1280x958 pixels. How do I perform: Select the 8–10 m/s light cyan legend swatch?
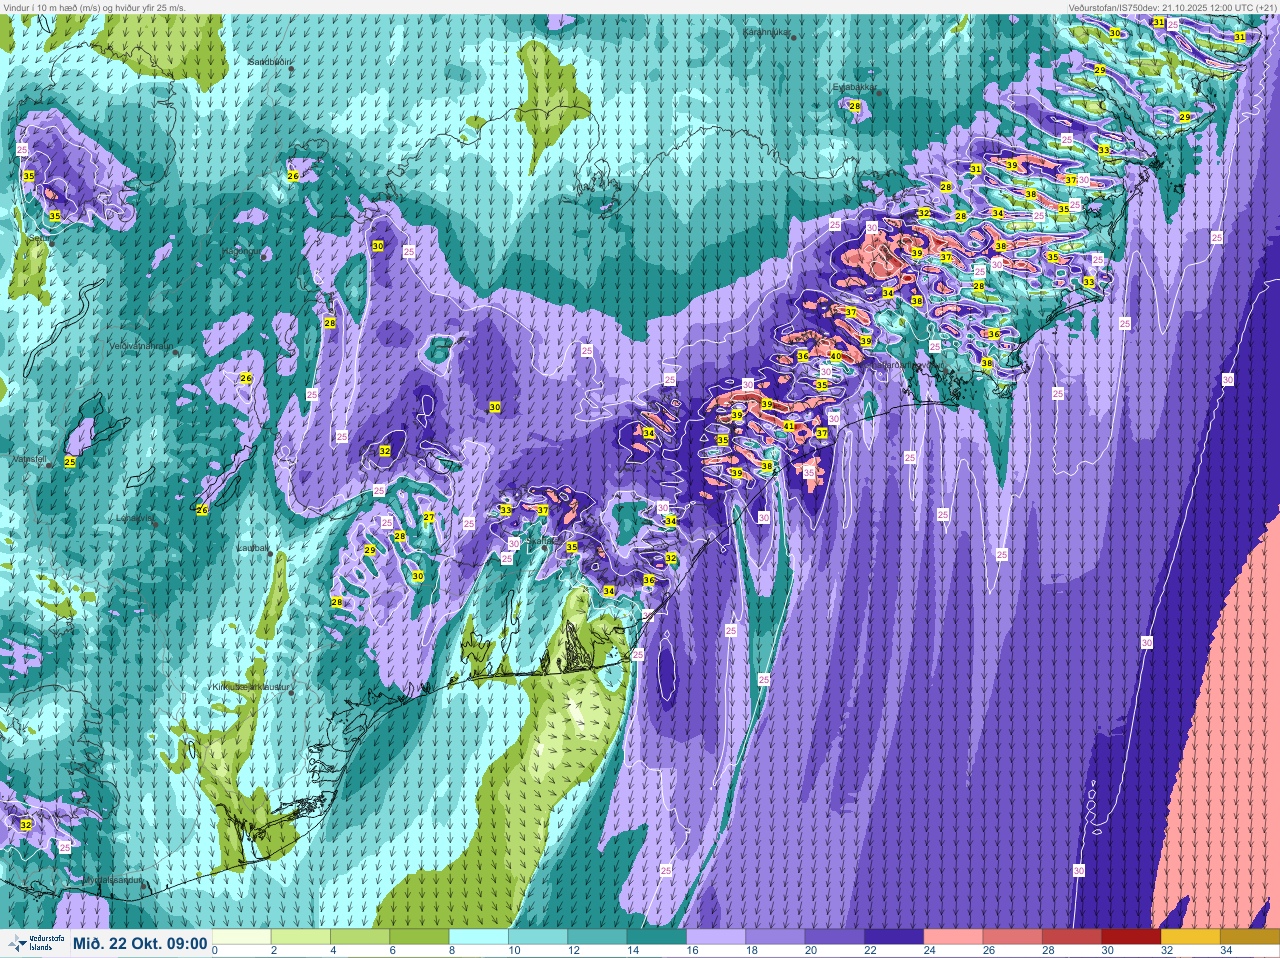479,937
